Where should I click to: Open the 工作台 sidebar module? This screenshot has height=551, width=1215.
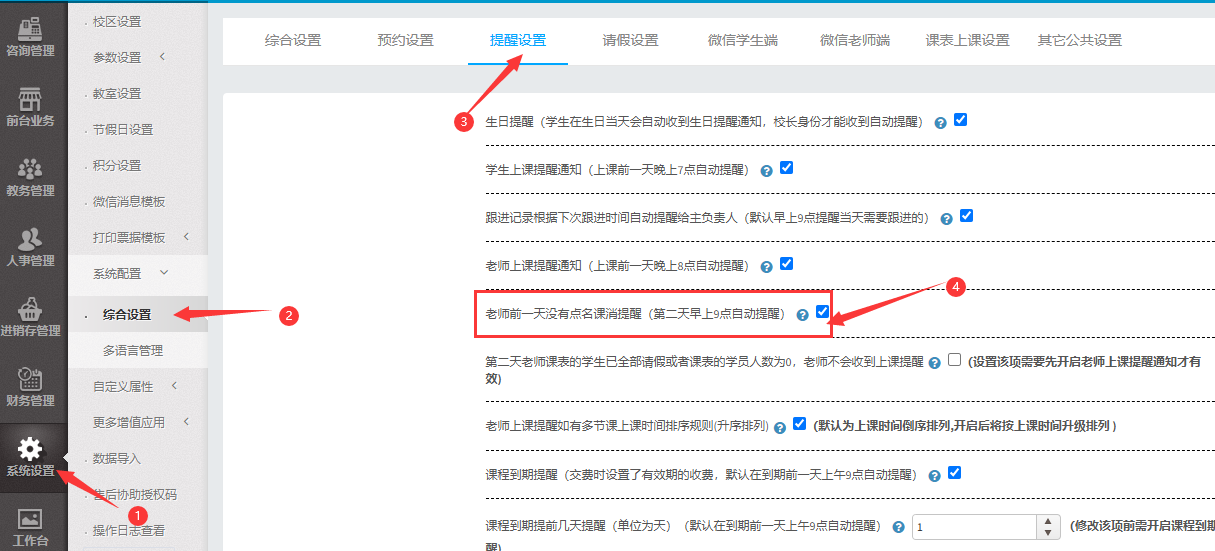pyautogui.click(x=30, y=527)
